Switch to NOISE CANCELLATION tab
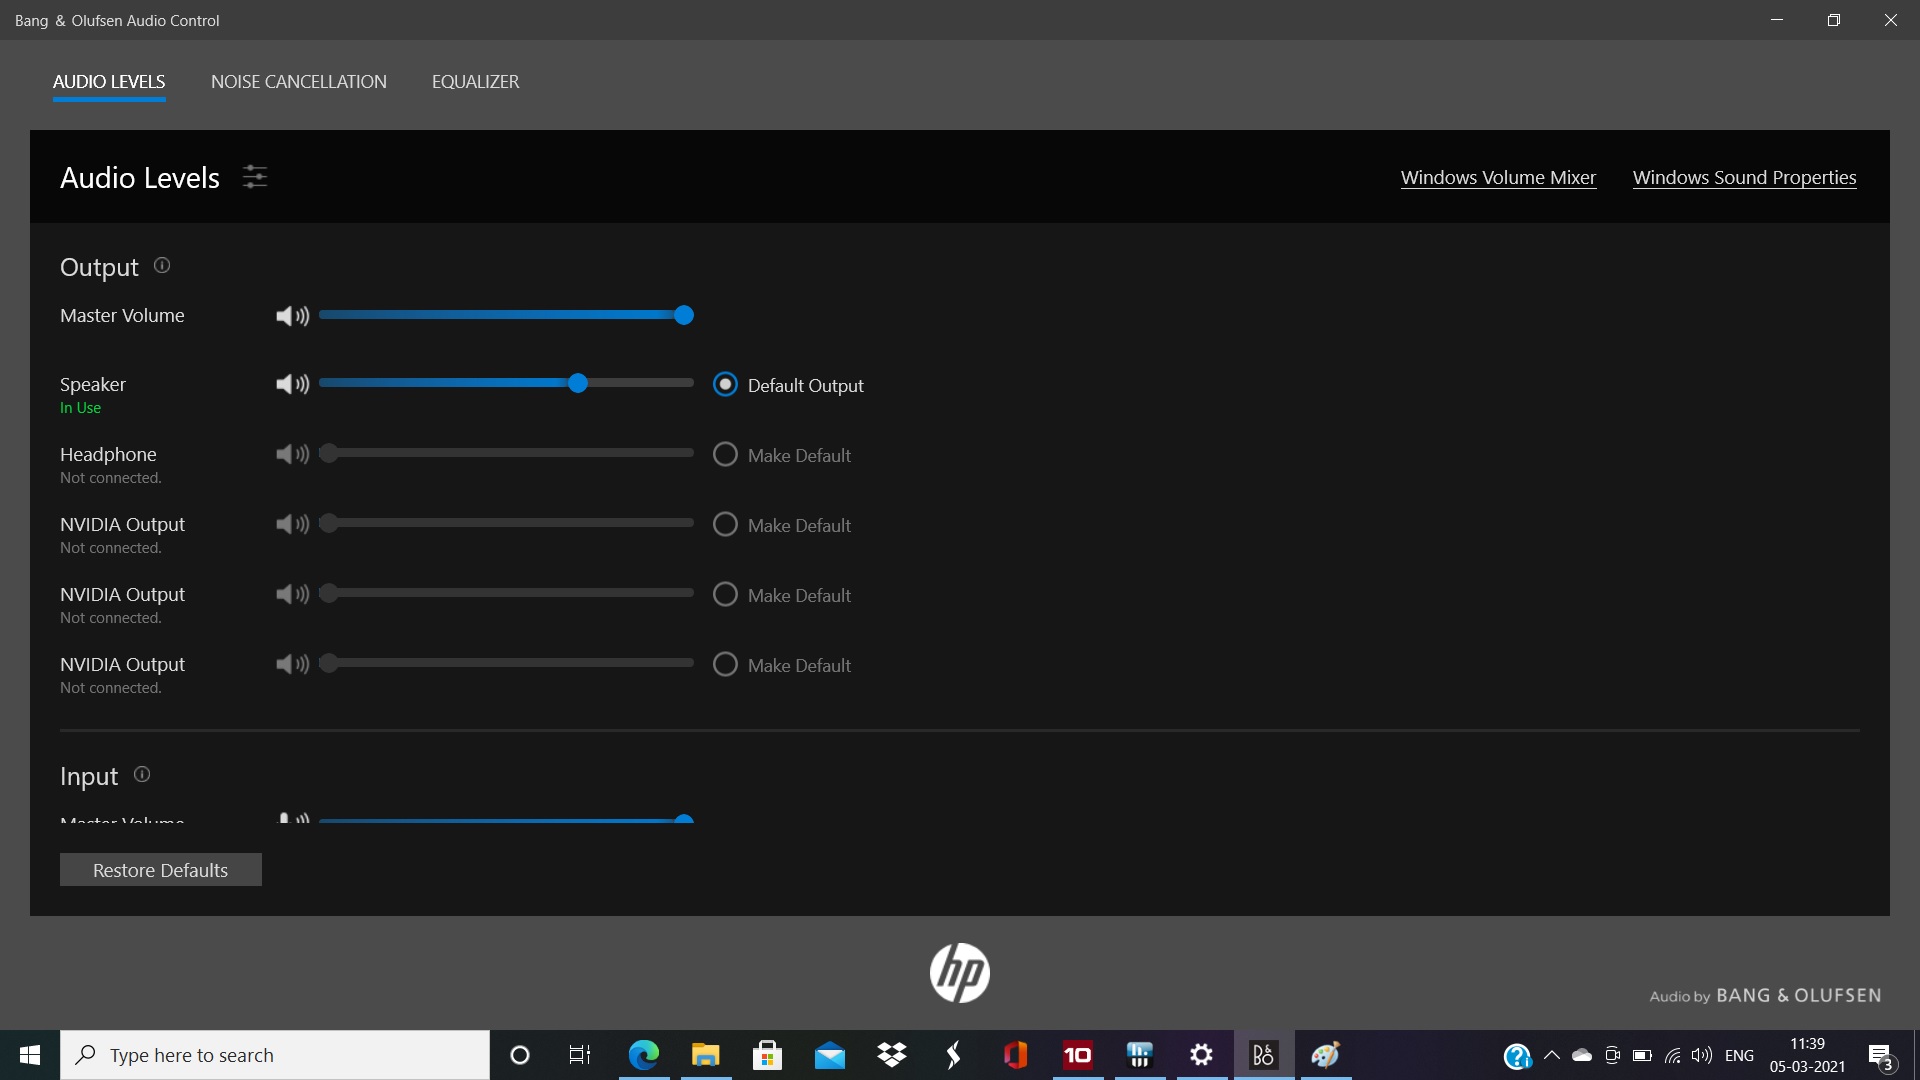1920x1080 pixels. pos(298,82)
